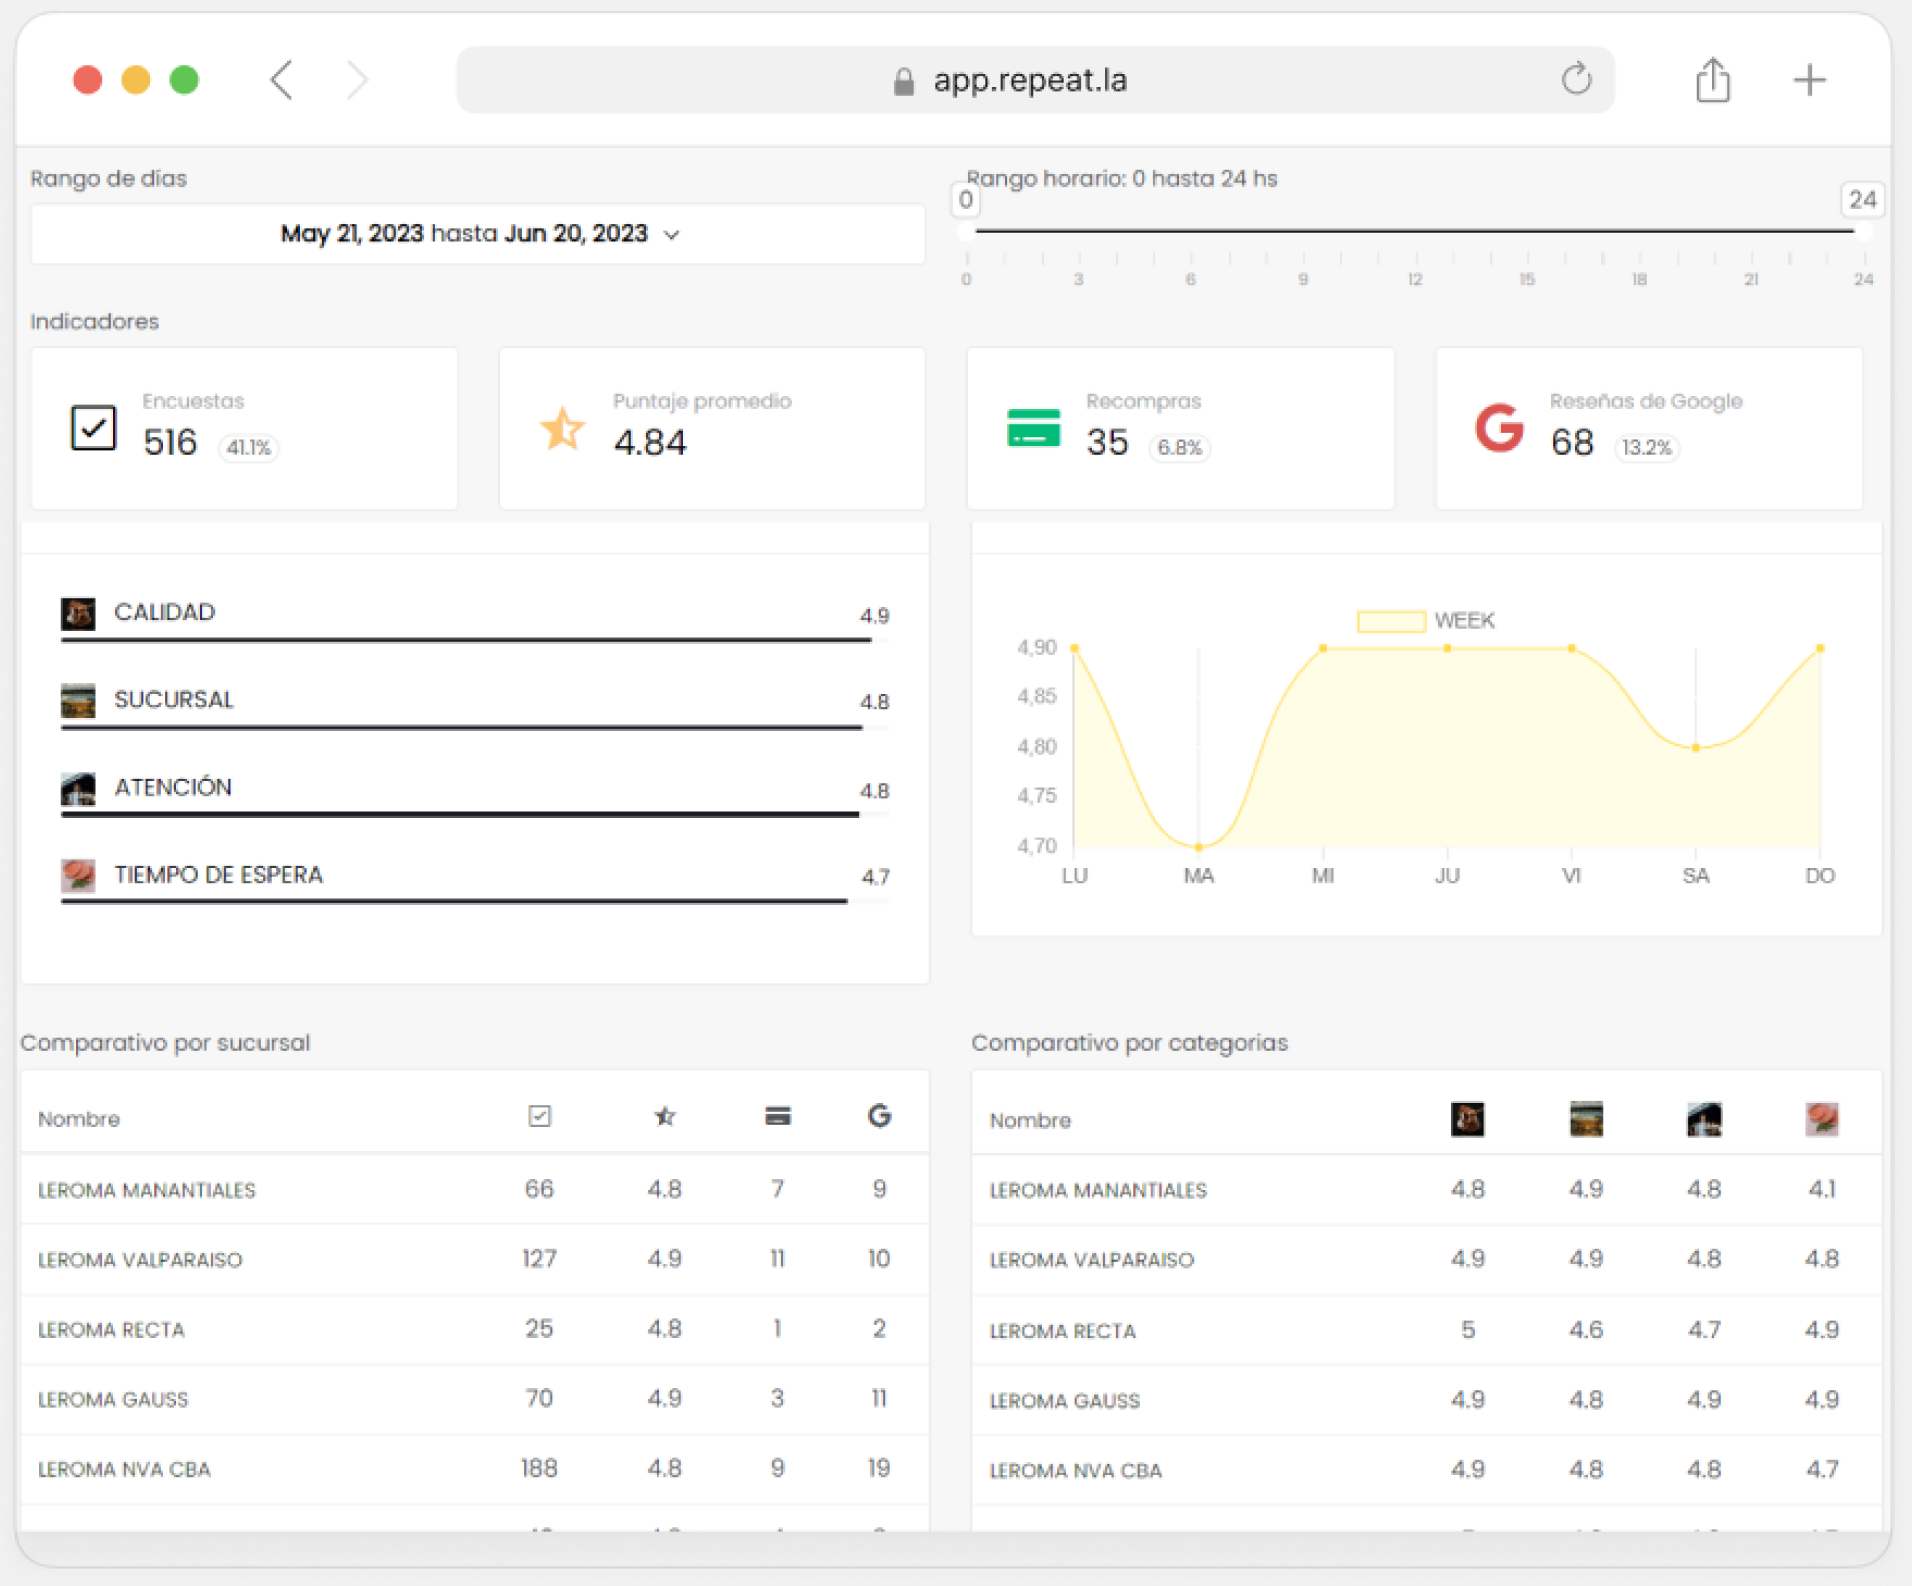The image size is (1912, 1586).
Task: Click the 4.84 average score value
Action: coord(650,442)
